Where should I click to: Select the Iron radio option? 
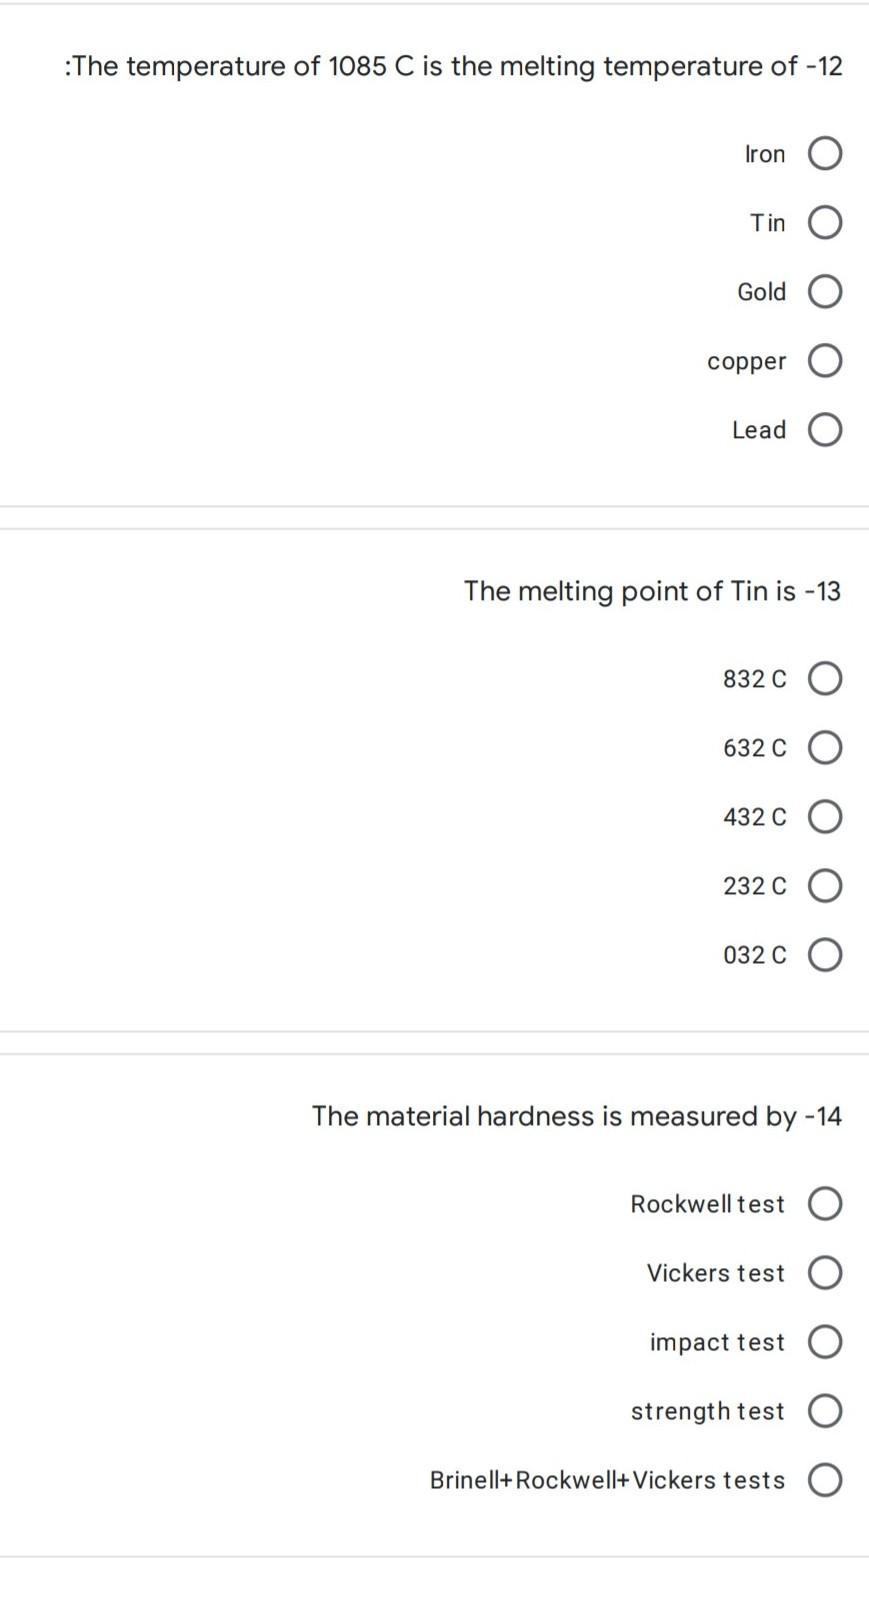click(x=824, y=154)
